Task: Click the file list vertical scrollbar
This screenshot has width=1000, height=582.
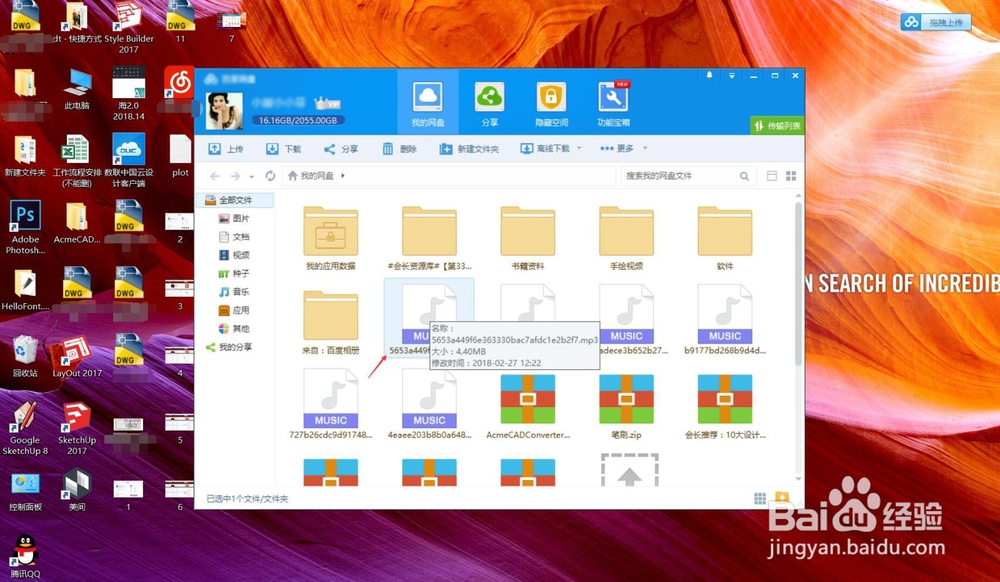Action: [x=798, y=284]
